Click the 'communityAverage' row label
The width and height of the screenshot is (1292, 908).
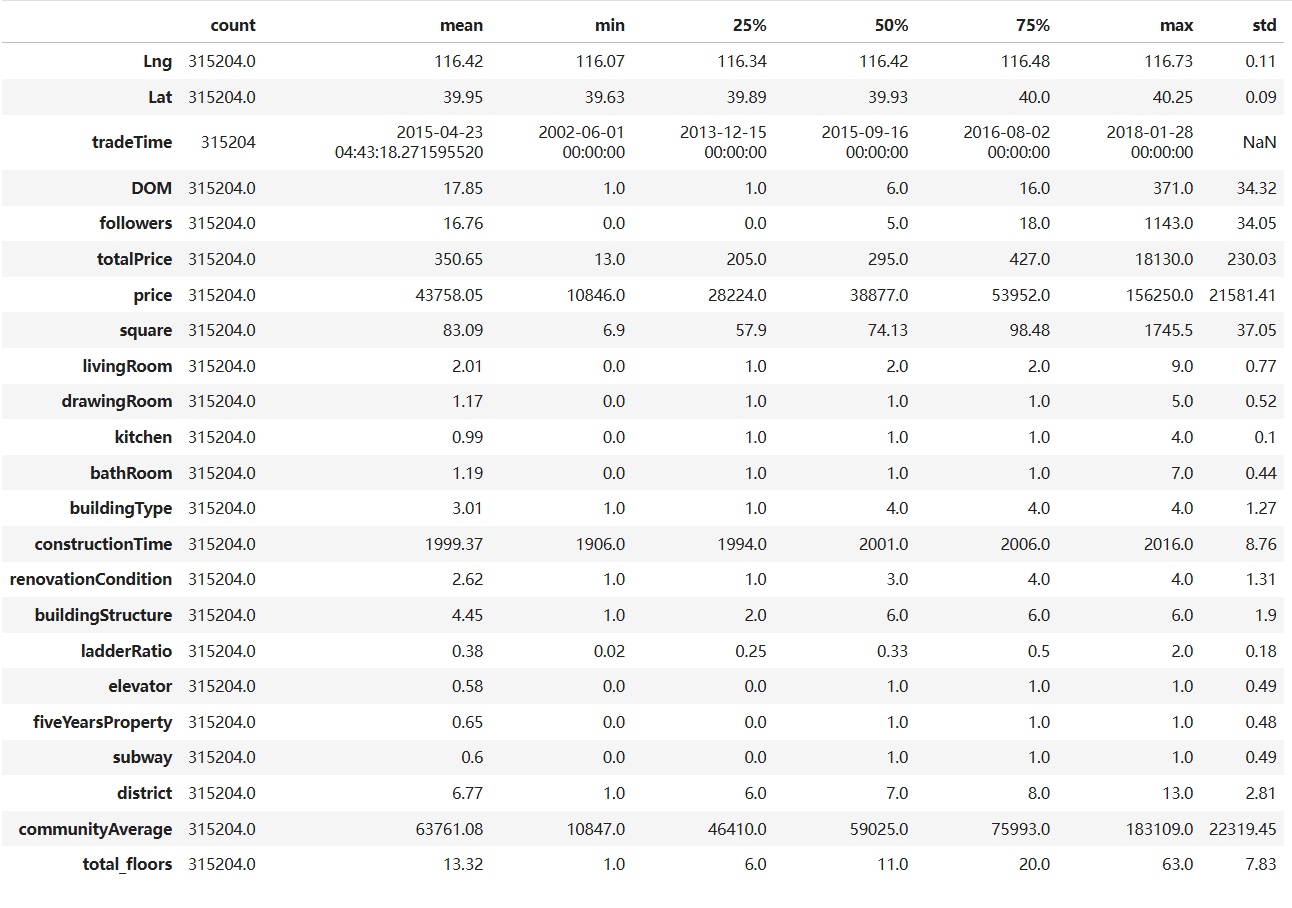coord(95,829)
